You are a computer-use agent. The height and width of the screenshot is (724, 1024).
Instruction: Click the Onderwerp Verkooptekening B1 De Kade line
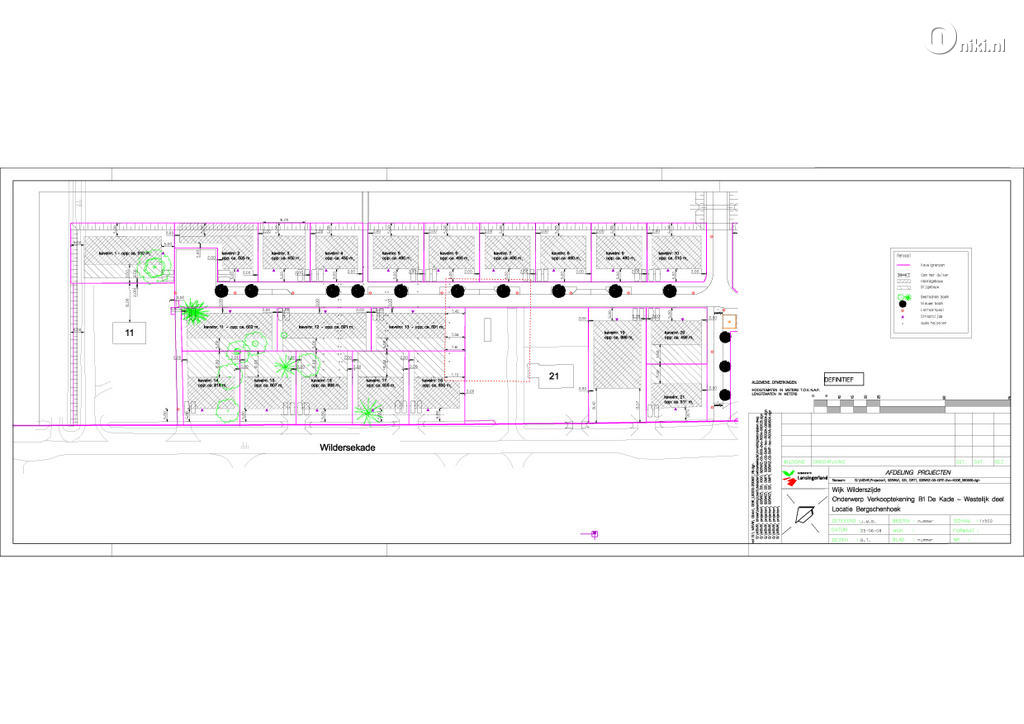click(x=918, y=499)
